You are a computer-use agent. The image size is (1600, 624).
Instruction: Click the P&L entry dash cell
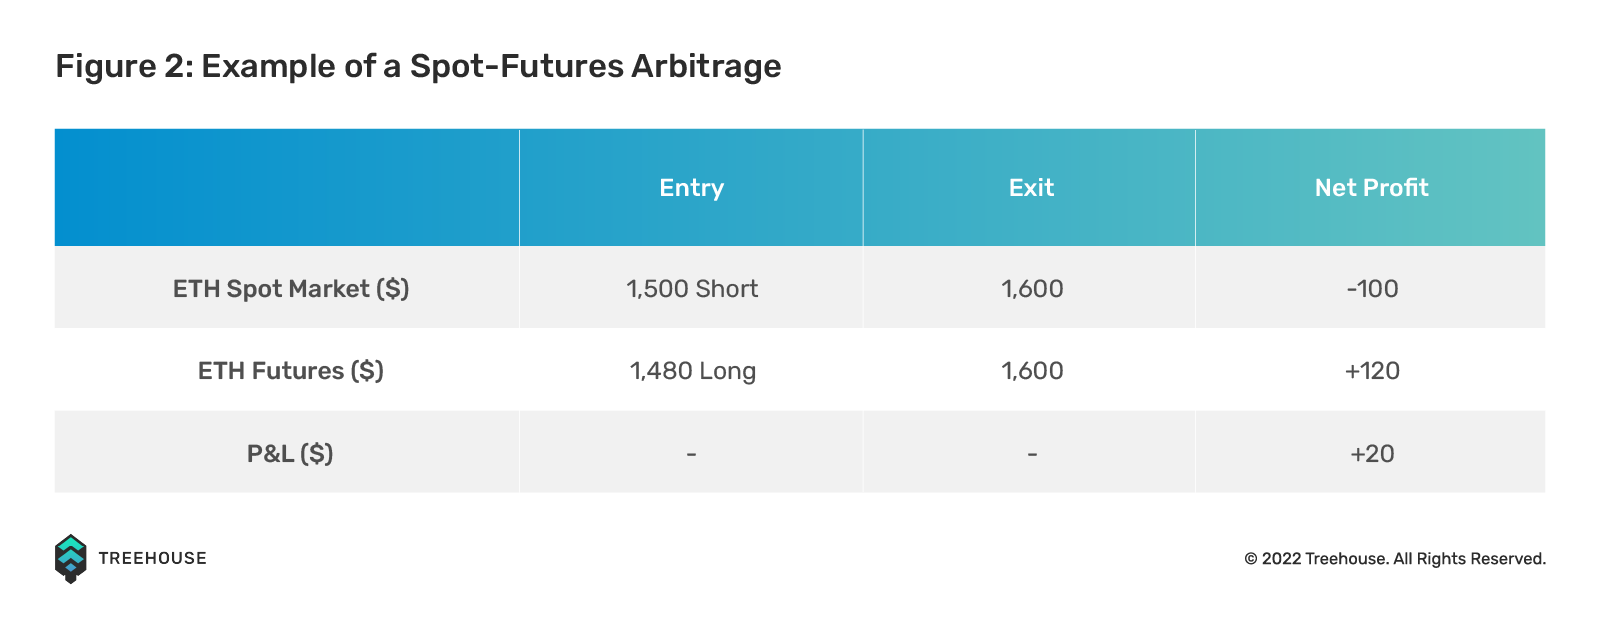(691, 452)
